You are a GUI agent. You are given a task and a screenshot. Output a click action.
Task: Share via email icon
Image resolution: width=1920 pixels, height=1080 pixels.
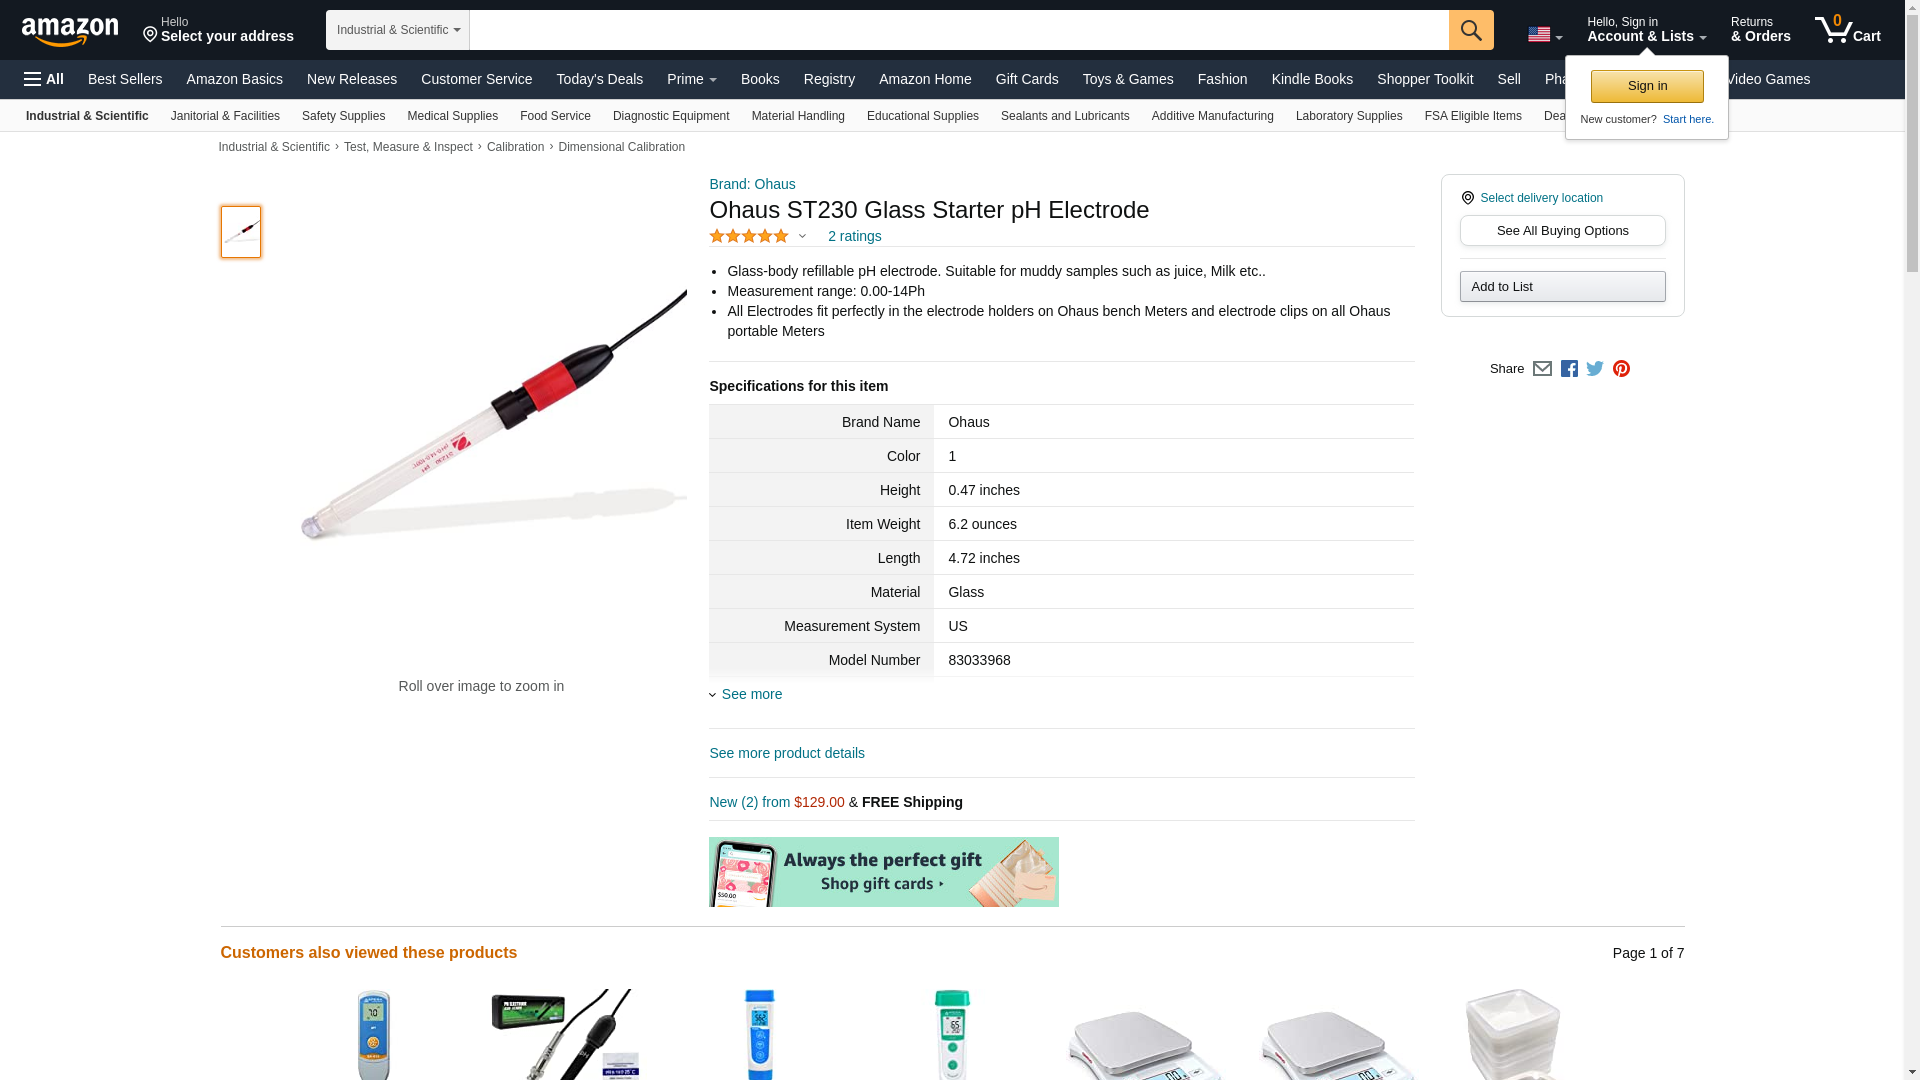coord(1542,368)
